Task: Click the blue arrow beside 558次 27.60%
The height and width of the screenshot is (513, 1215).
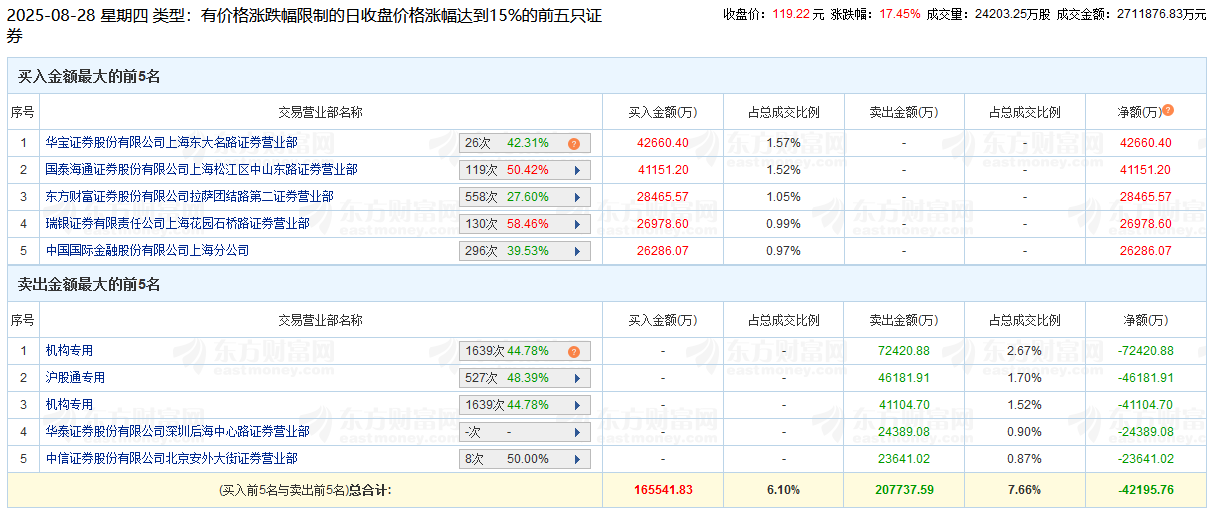Action: click(577, 197)
